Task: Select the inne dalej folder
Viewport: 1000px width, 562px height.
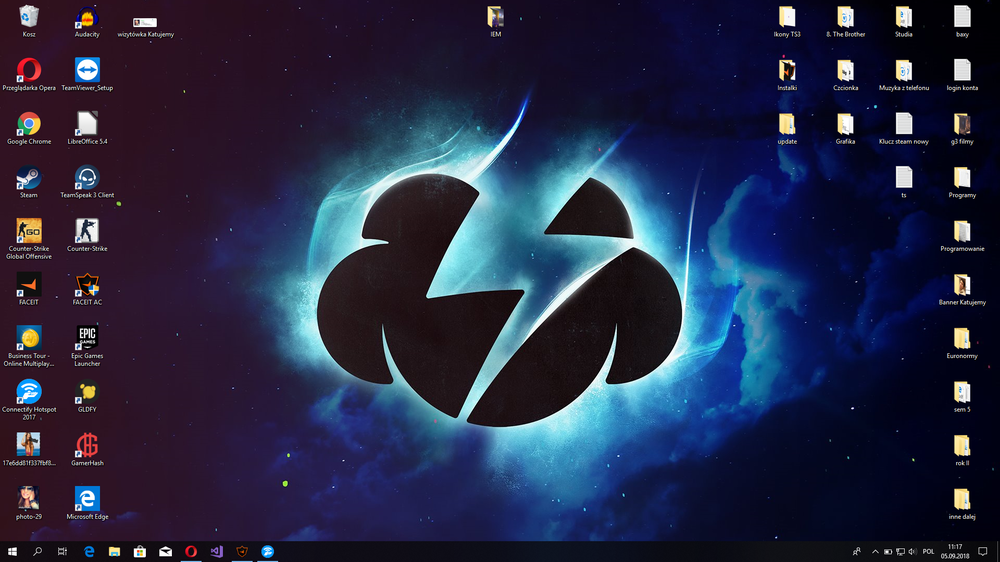Action: [962, 503]
